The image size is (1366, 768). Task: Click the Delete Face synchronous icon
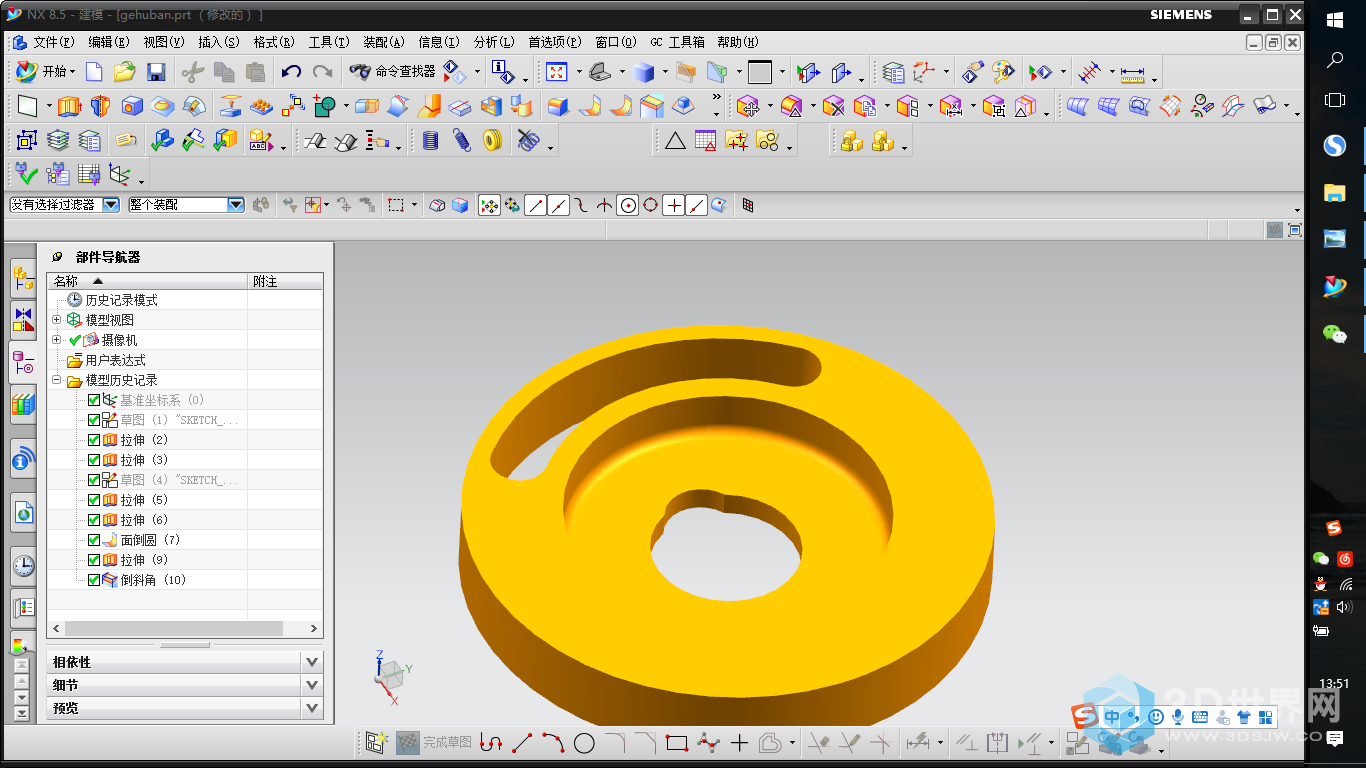coord(834,106)
